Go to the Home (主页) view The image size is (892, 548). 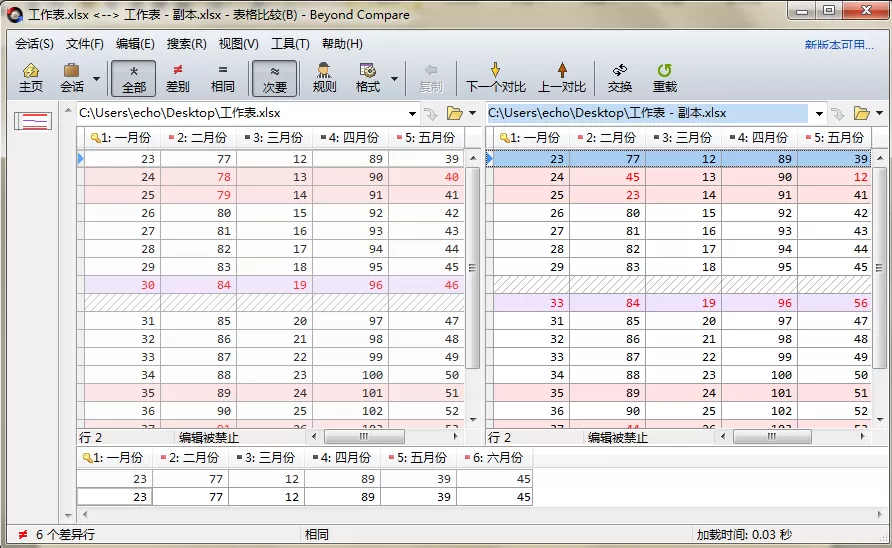[31, 78]
